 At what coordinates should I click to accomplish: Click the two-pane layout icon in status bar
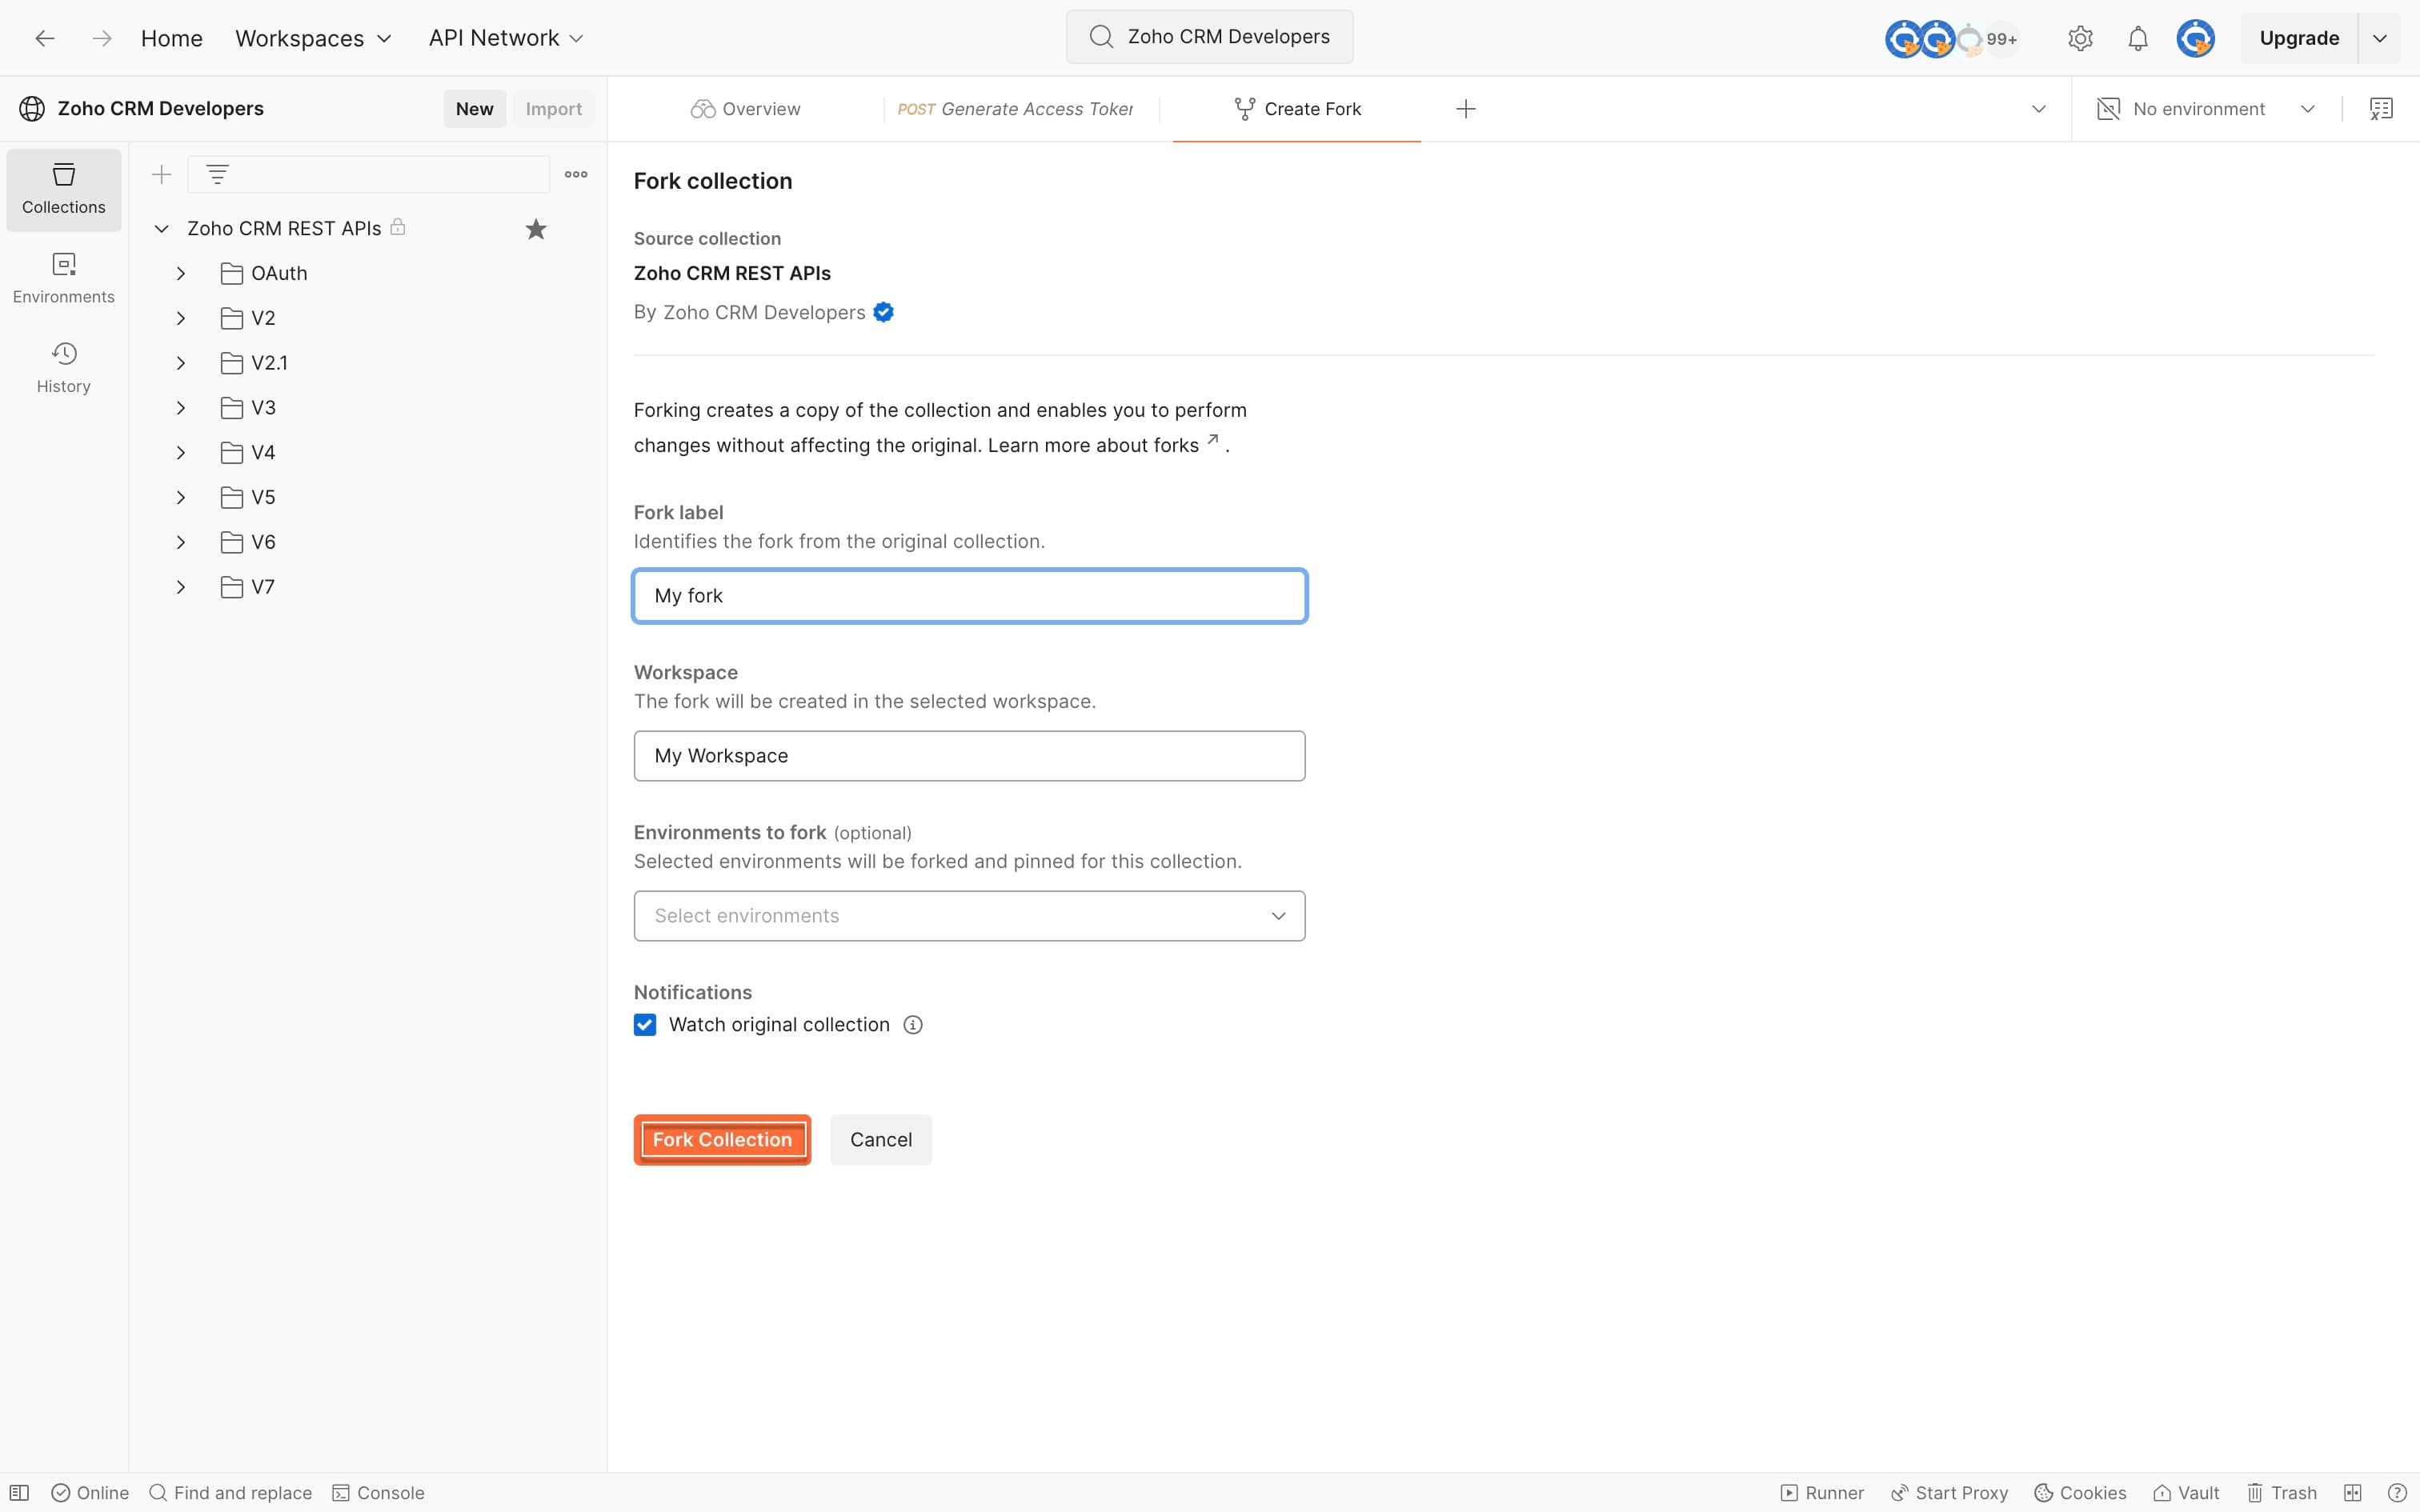click(2353, 1493)
